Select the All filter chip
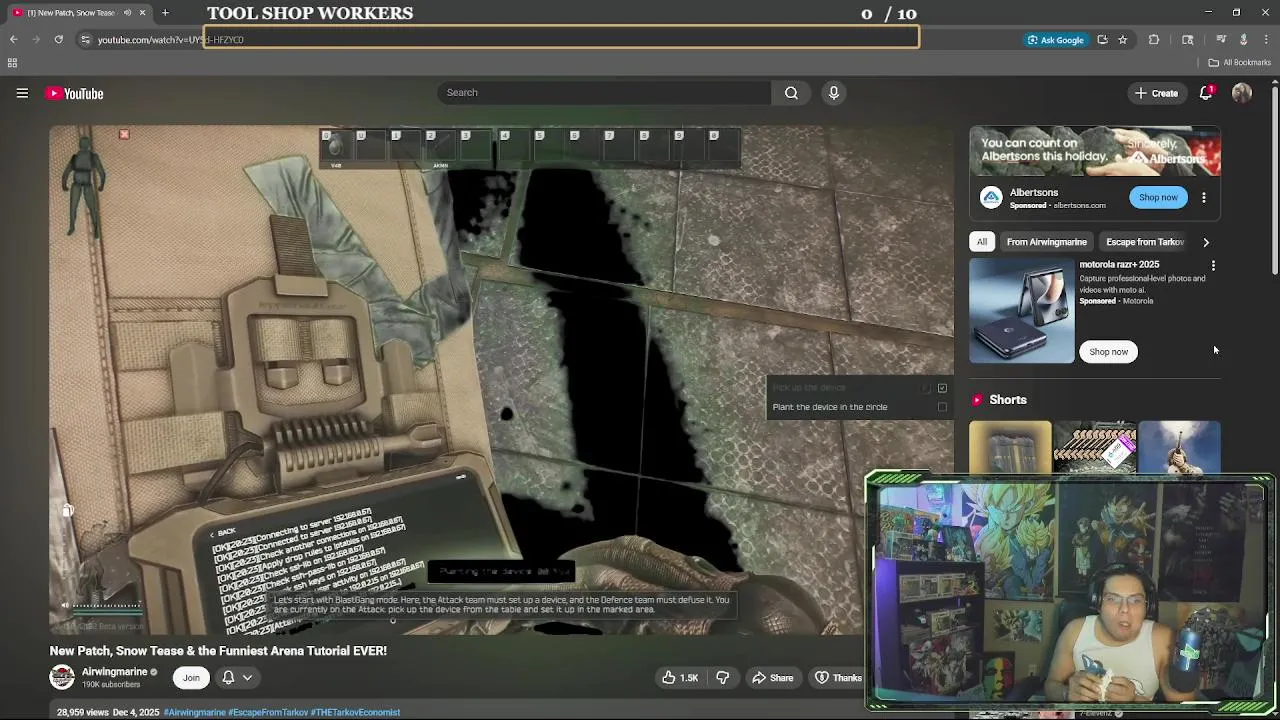1280x720 pixels. point(982,242)
